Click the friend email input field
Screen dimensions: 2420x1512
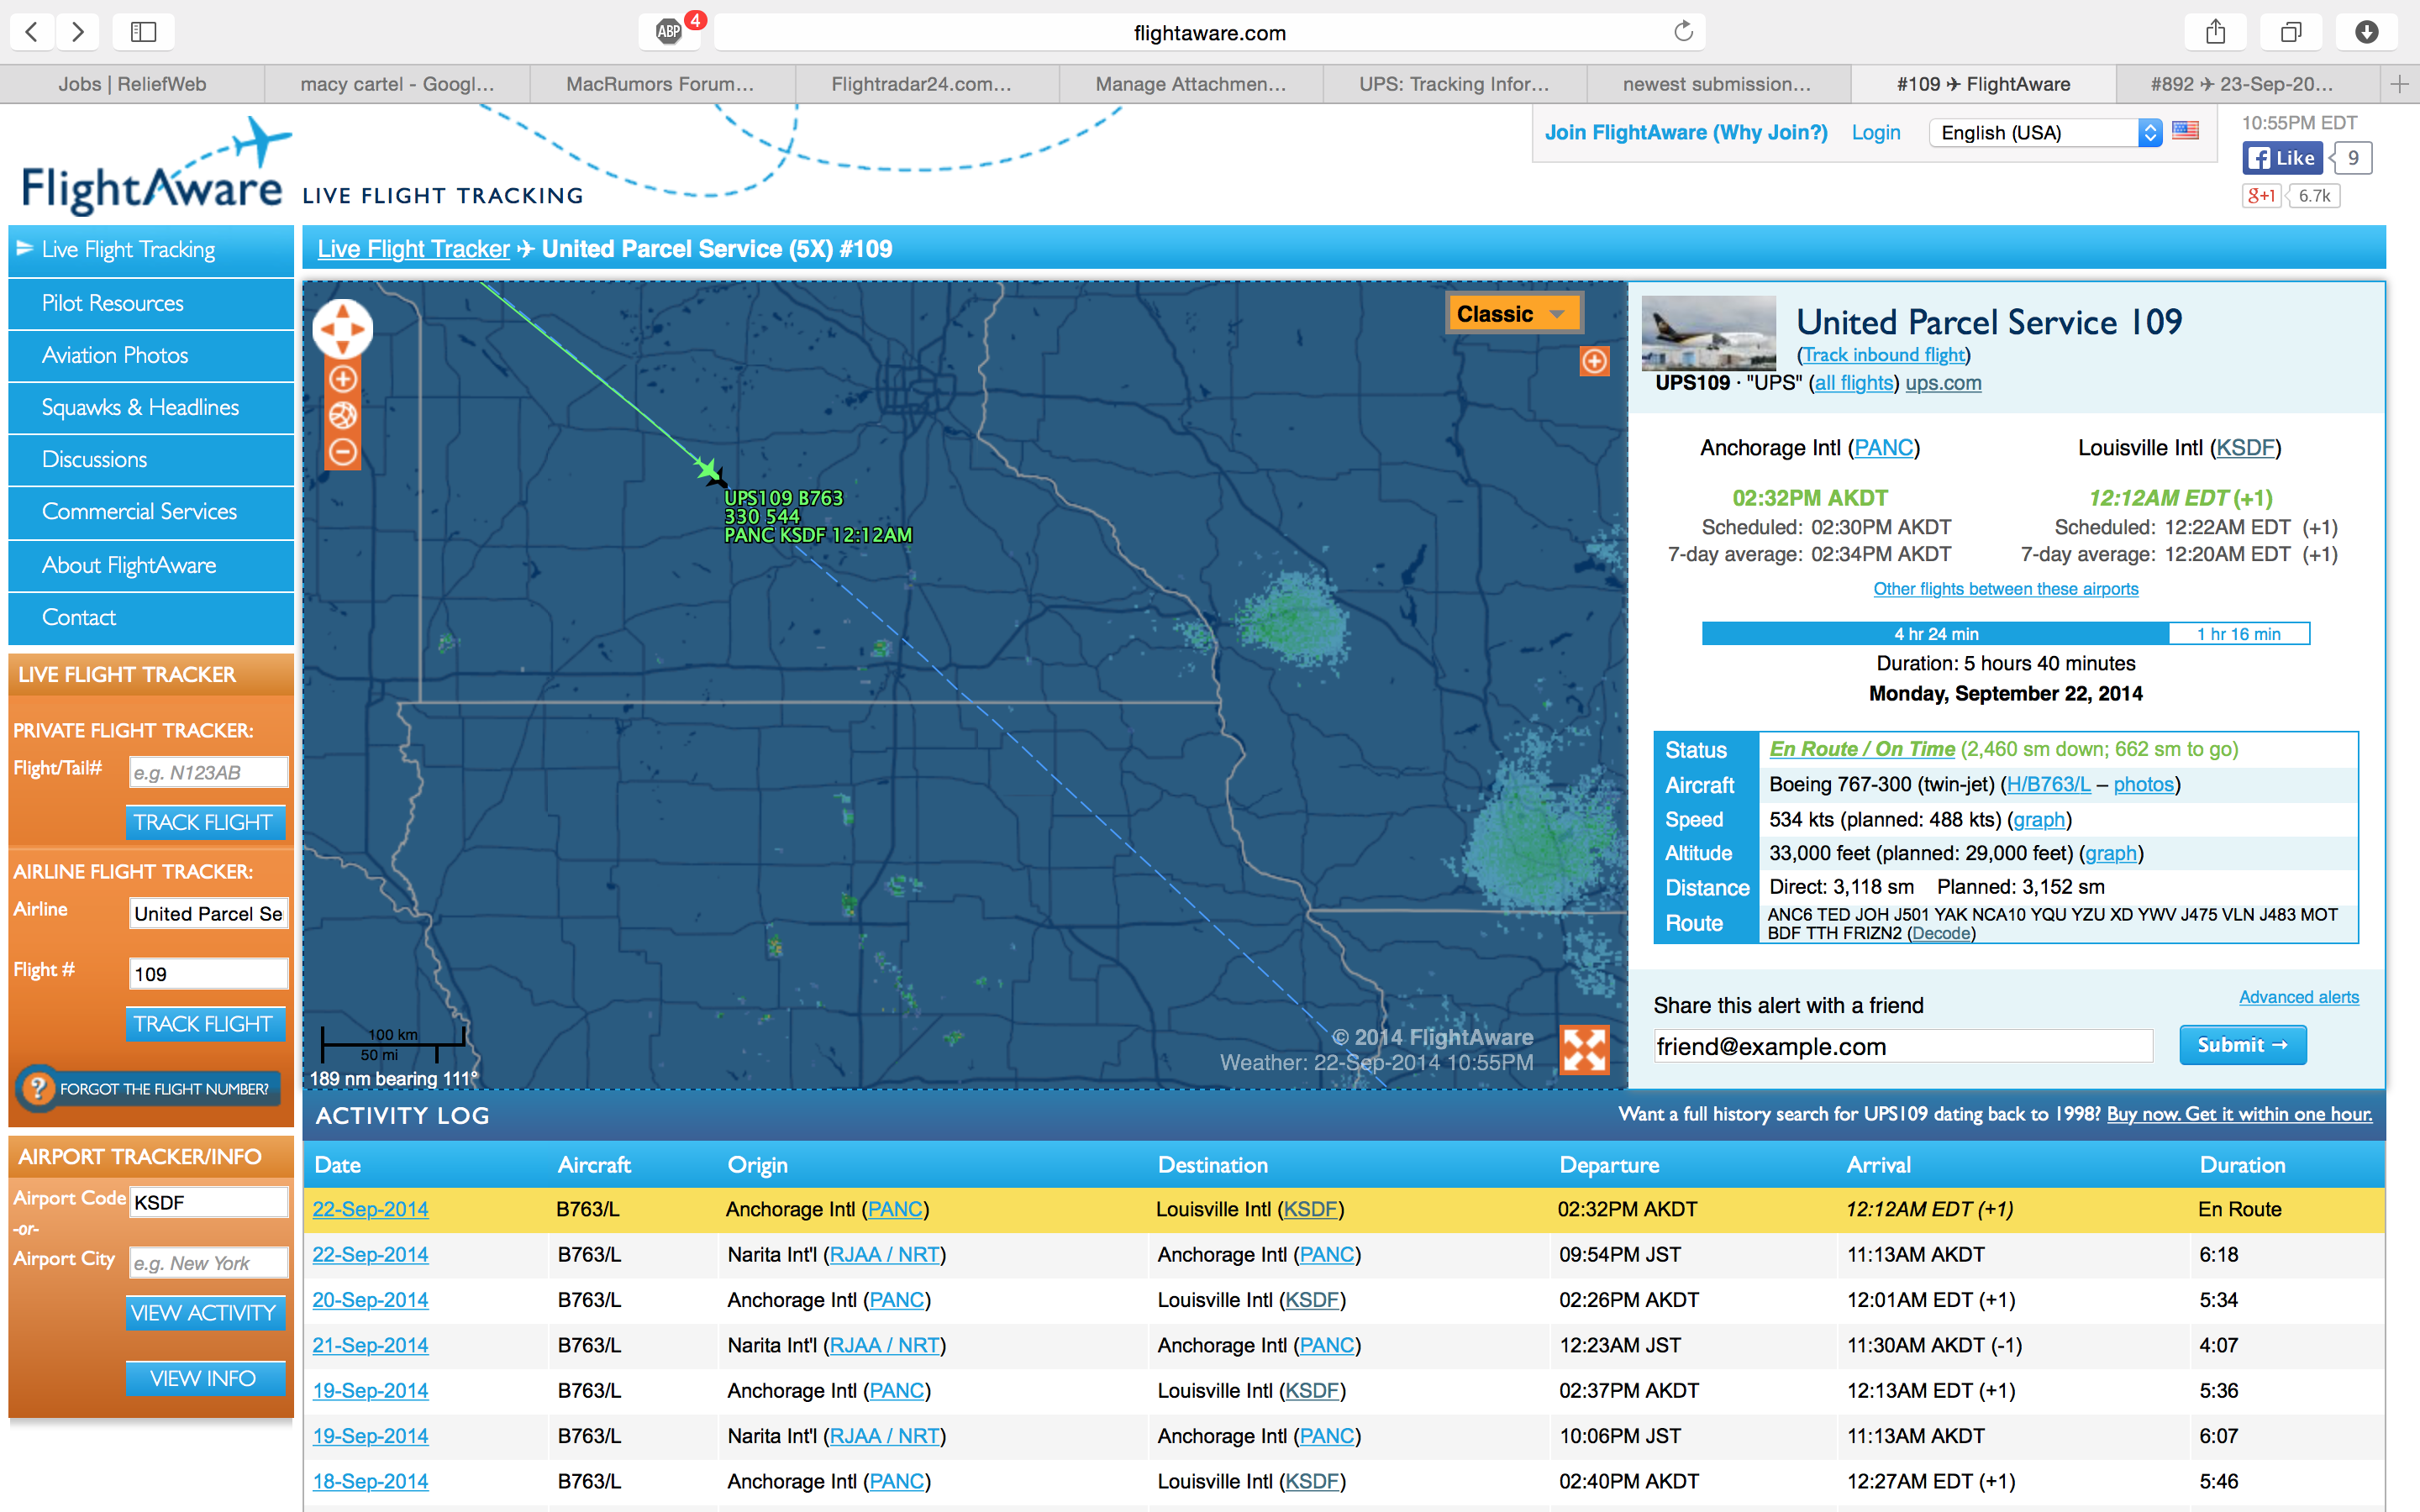click(1903, 1046)
